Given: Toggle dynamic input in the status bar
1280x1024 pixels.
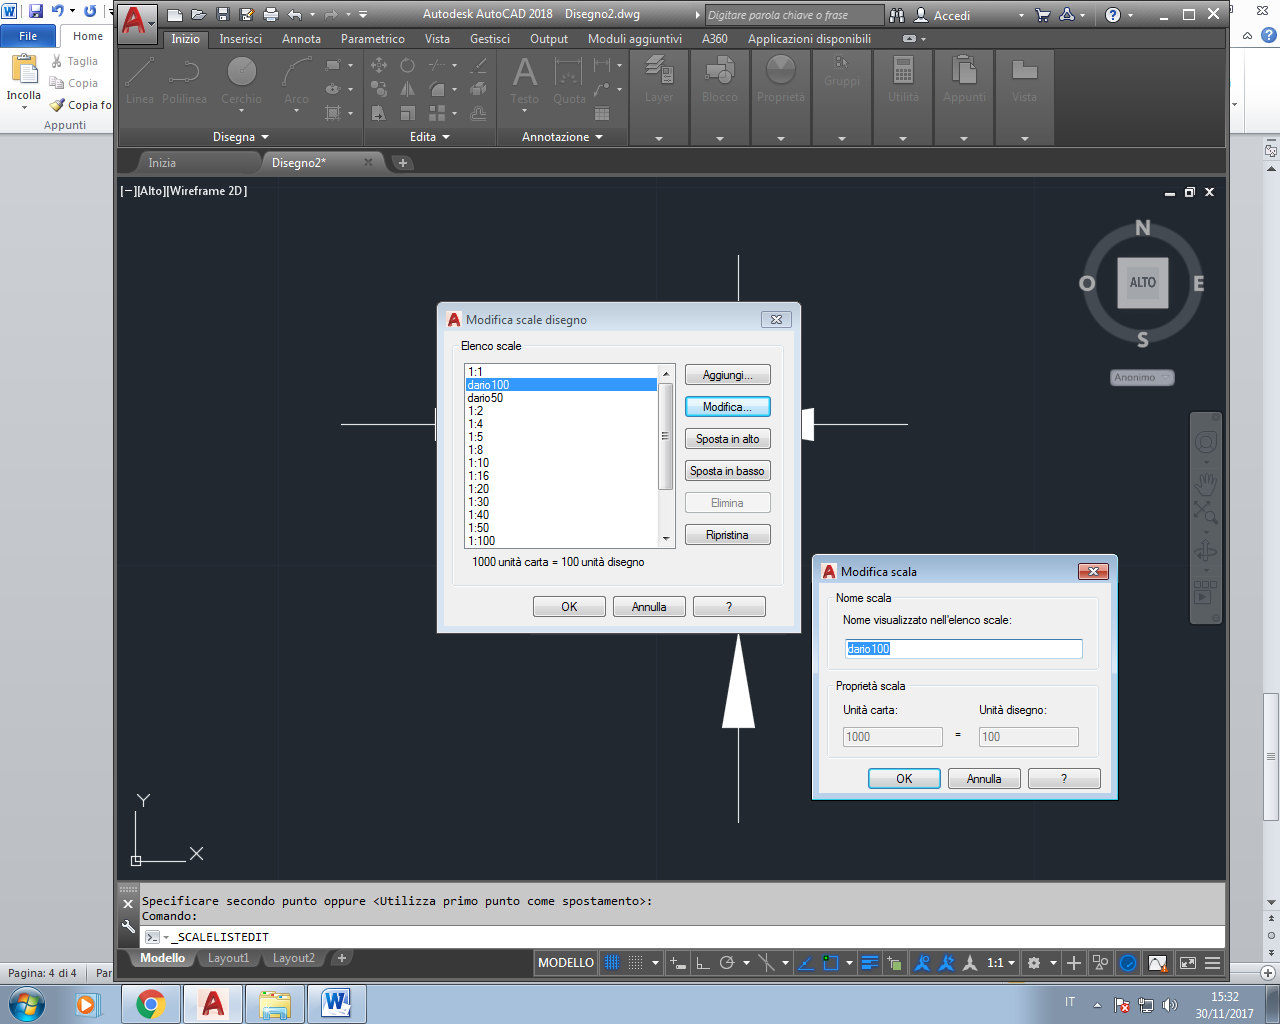Looking at the screenshot, I should click(678, 963).
